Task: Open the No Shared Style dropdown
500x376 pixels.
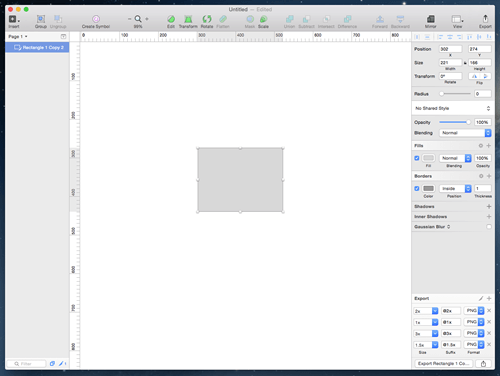Action: pyautogui.click(x=453, y=108)
